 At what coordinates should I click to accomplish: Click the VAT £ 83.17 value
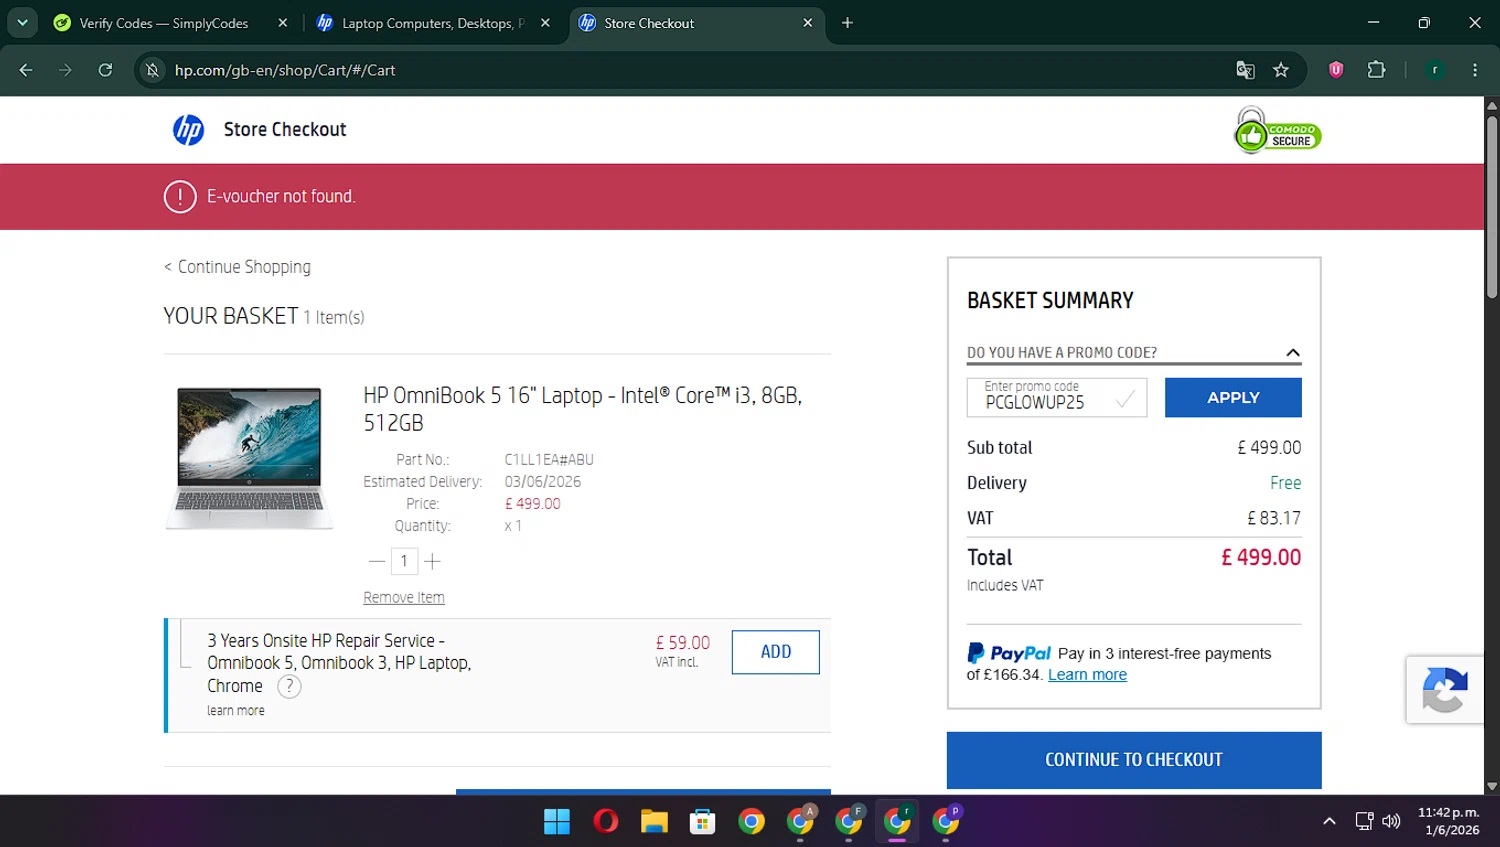pos(1274,518)
